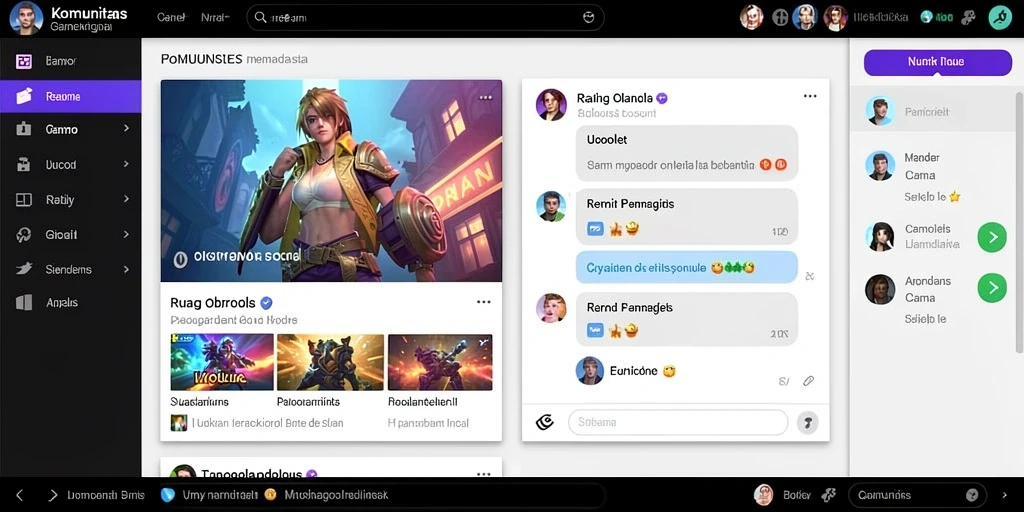Open three-dot menu next to Ruag Obrrools
The width and height of the screenshot is (1024, 512).
(483, 302)
